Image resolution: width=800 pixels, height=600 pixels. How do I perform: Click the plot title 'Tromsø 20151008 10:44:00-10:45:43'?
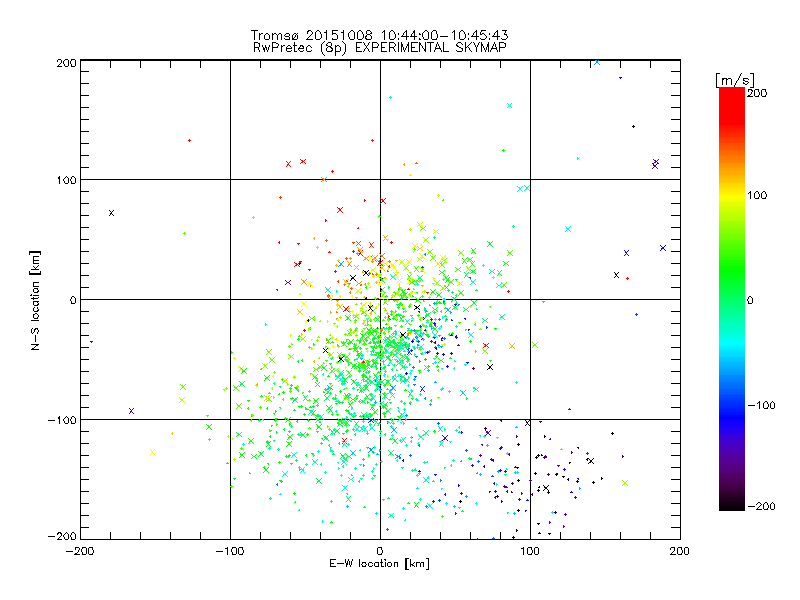[x=379, y=35]
